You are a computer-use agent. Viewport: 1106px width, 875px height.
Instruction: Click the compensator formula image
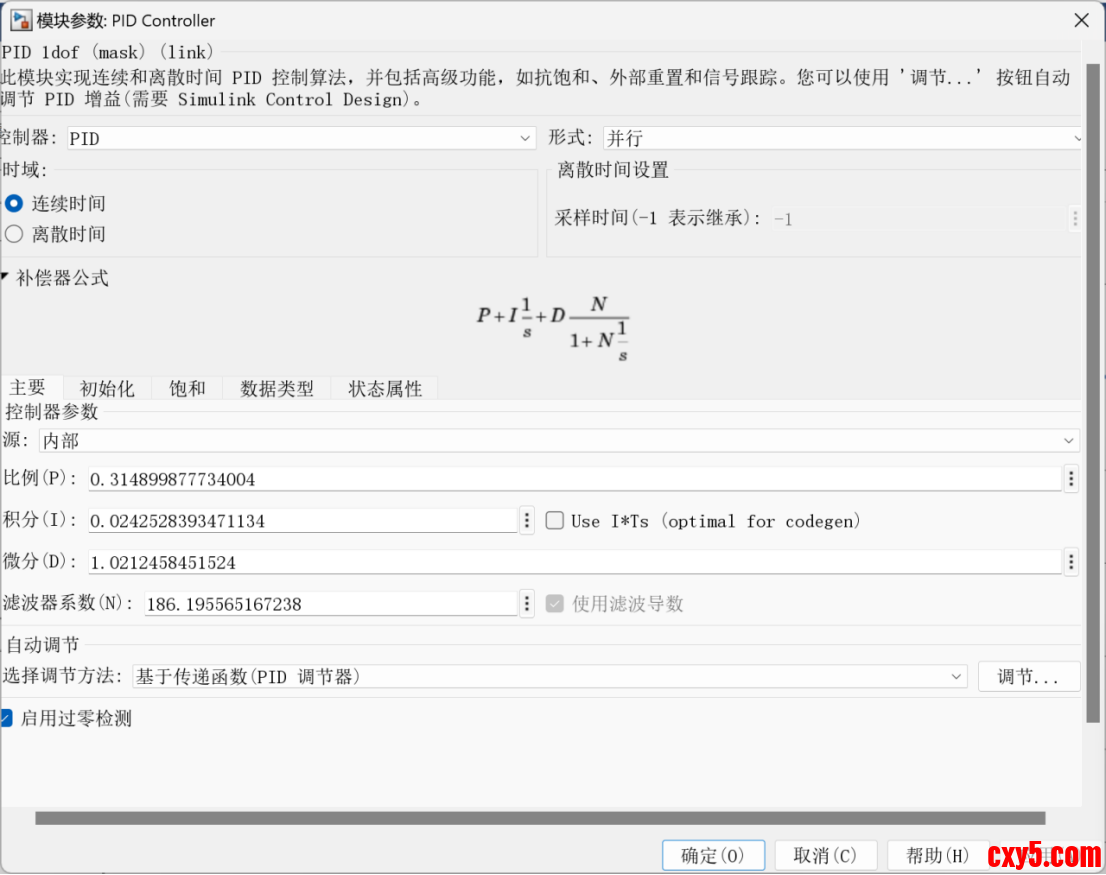point(552,328)
